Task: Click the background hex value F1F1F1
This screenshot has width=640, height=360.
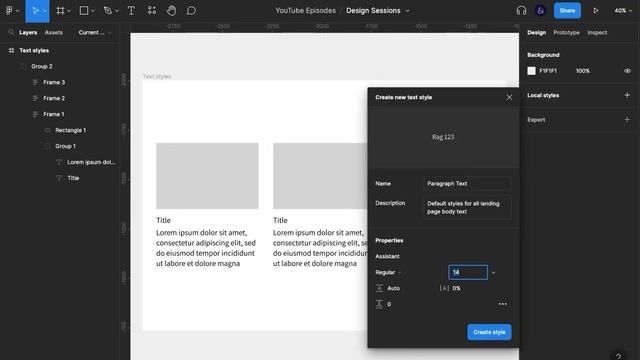Action: (x=548, y=71)
